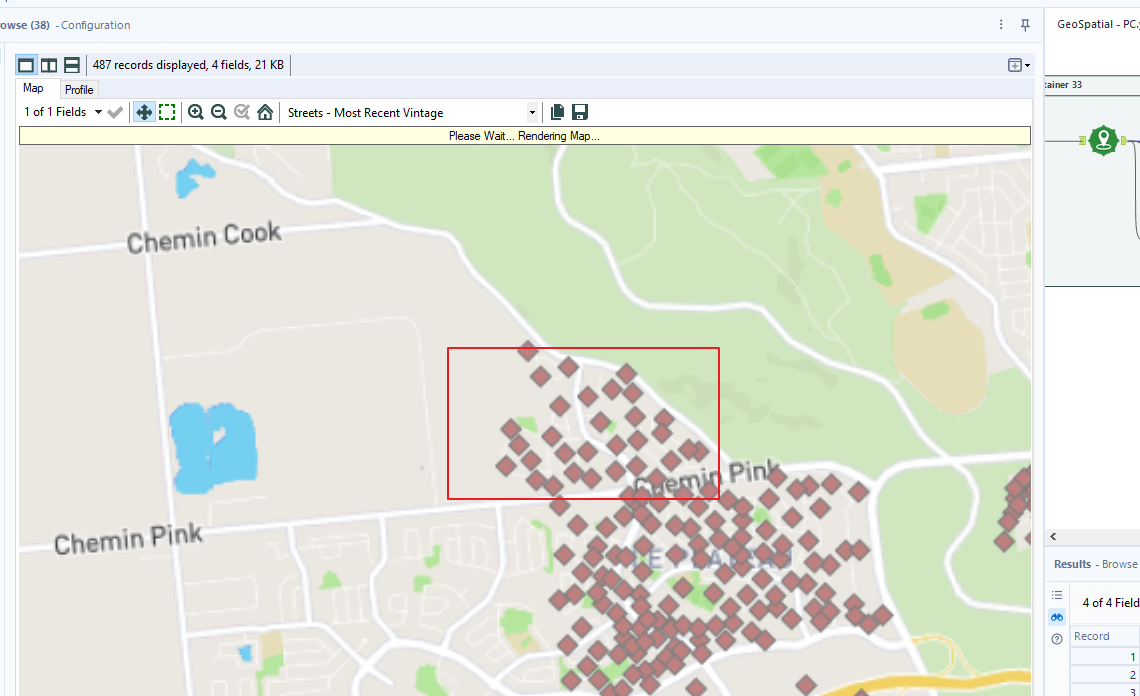
Task: Select the Pan tool on the map toolbar
Action: [145, 112]
